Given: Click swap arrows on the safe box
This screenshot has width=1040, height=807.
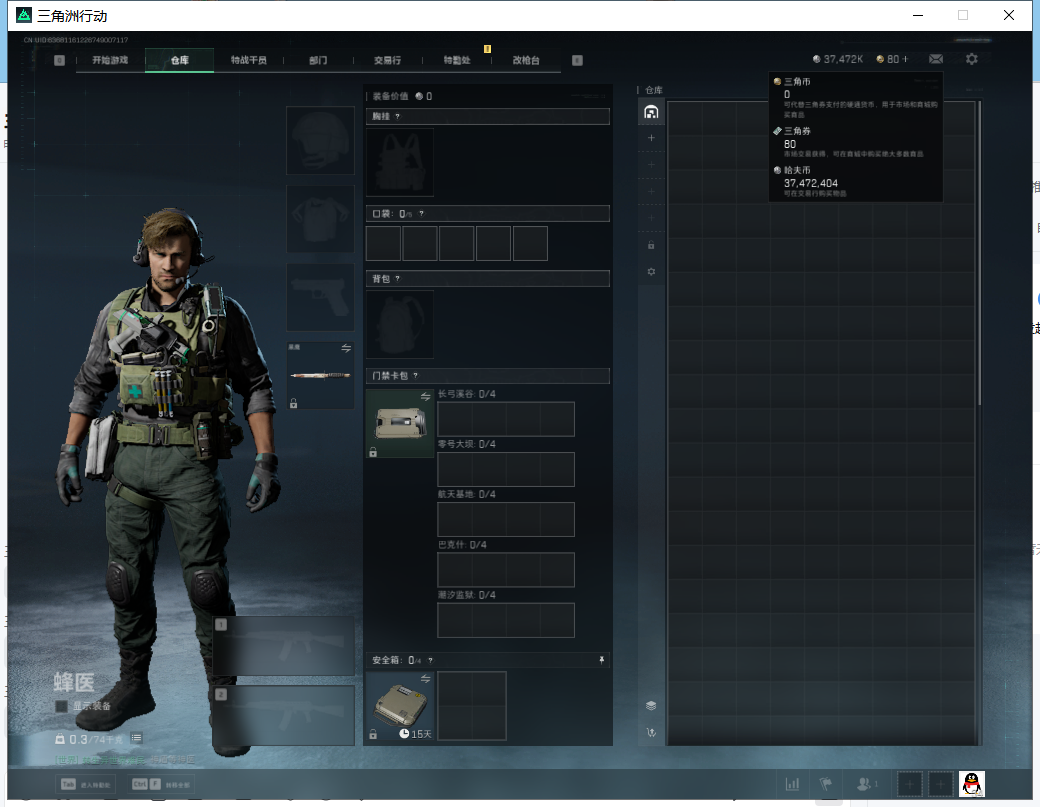Looking at the screenshot, I should pos(425,679).
